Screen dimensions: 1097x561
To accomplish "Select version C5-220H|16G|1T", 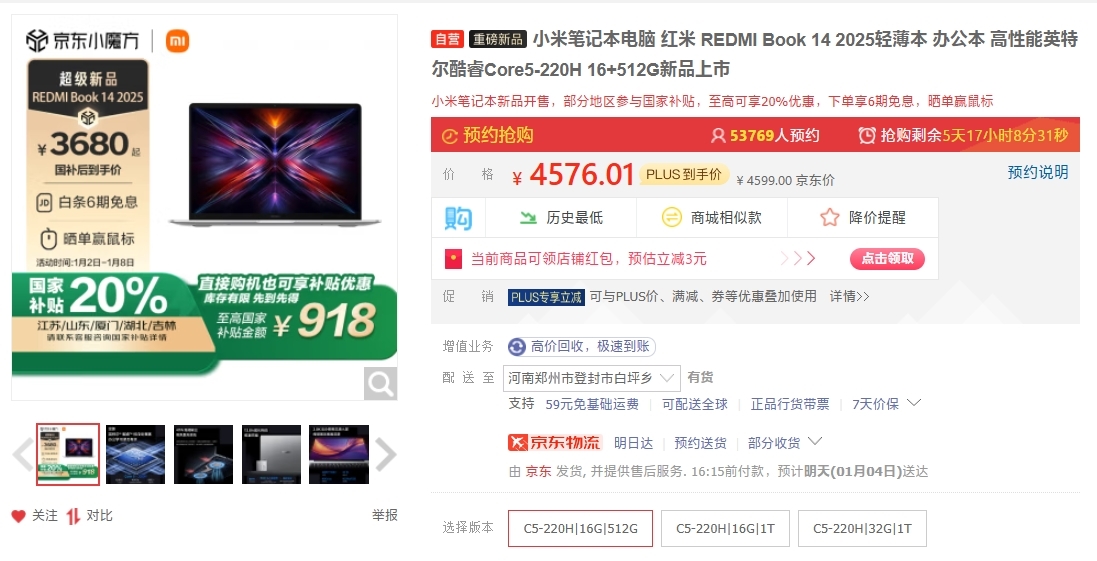I will pos(726,528).
